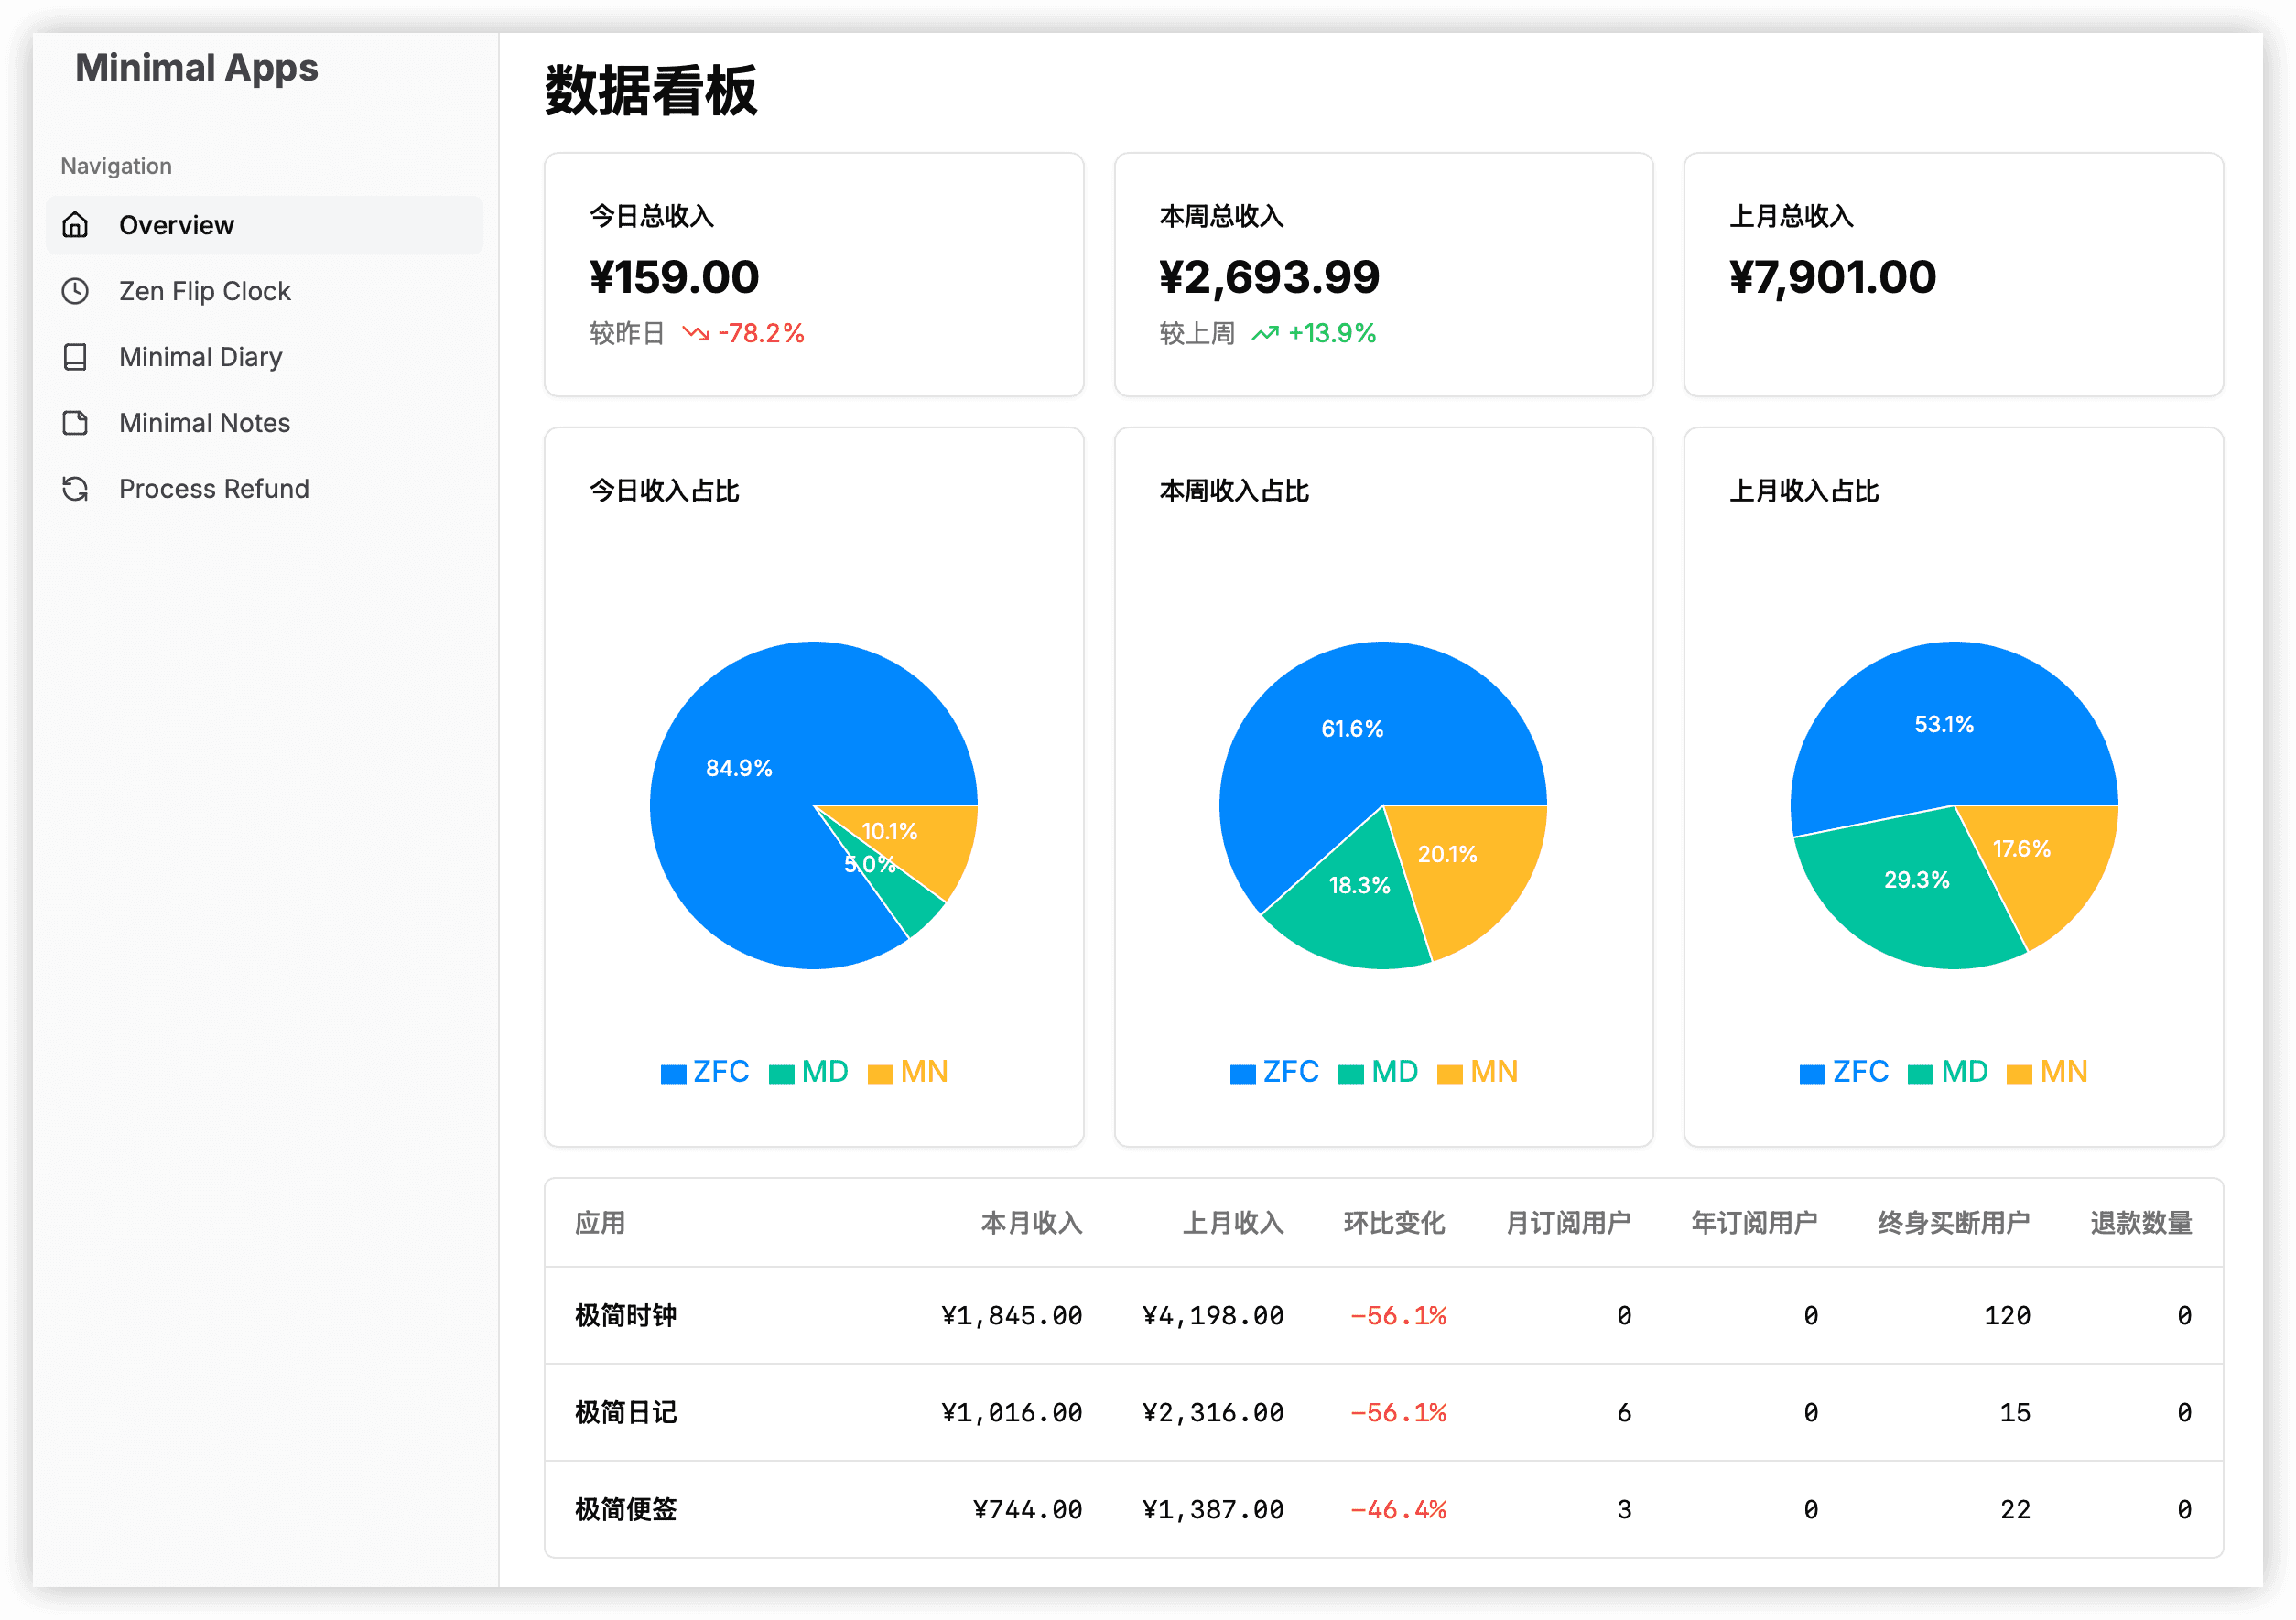Click the Process Refund arrows icon
The height and width of the screenshot is (1620, 2296).
(75, 489)
